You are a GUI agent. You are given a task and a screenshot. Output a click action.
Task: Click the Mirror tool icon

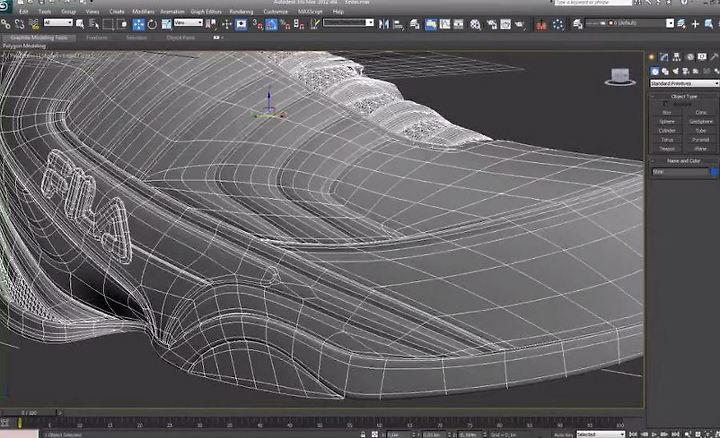[x=384, y=24]
